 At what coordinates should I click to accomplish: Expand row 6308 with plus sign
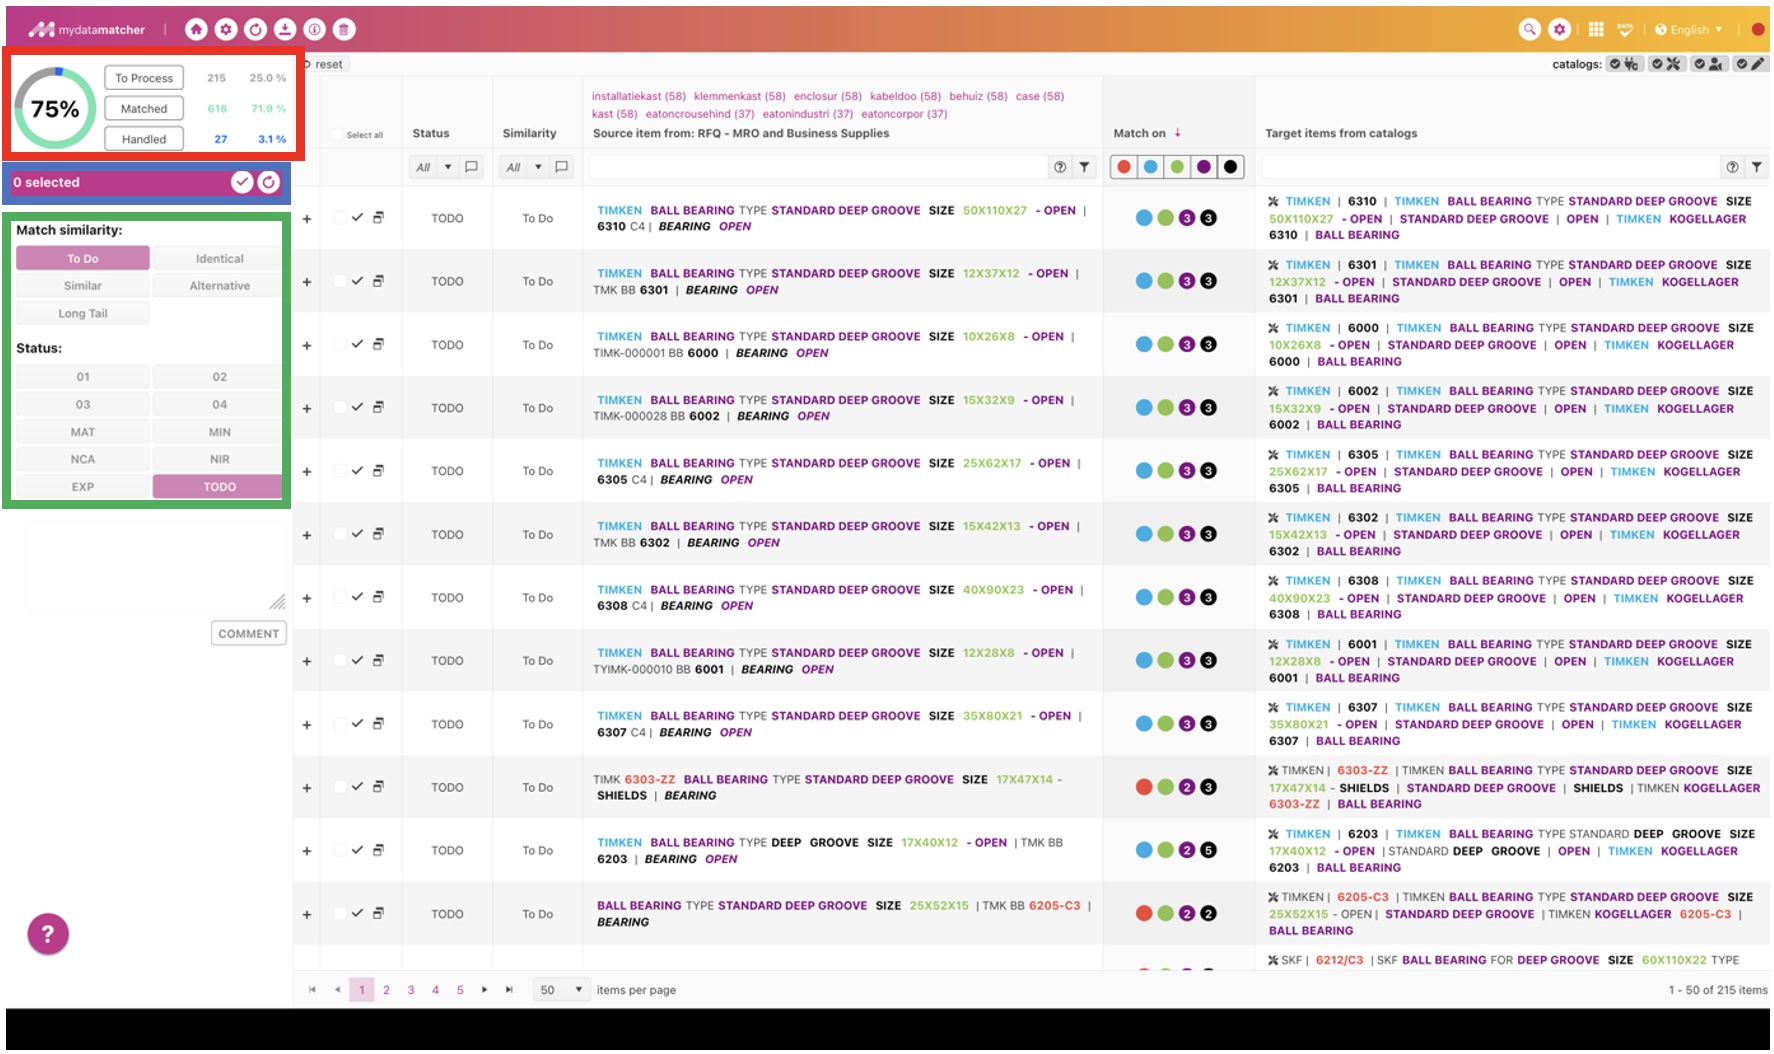click(x=307, y=598)
